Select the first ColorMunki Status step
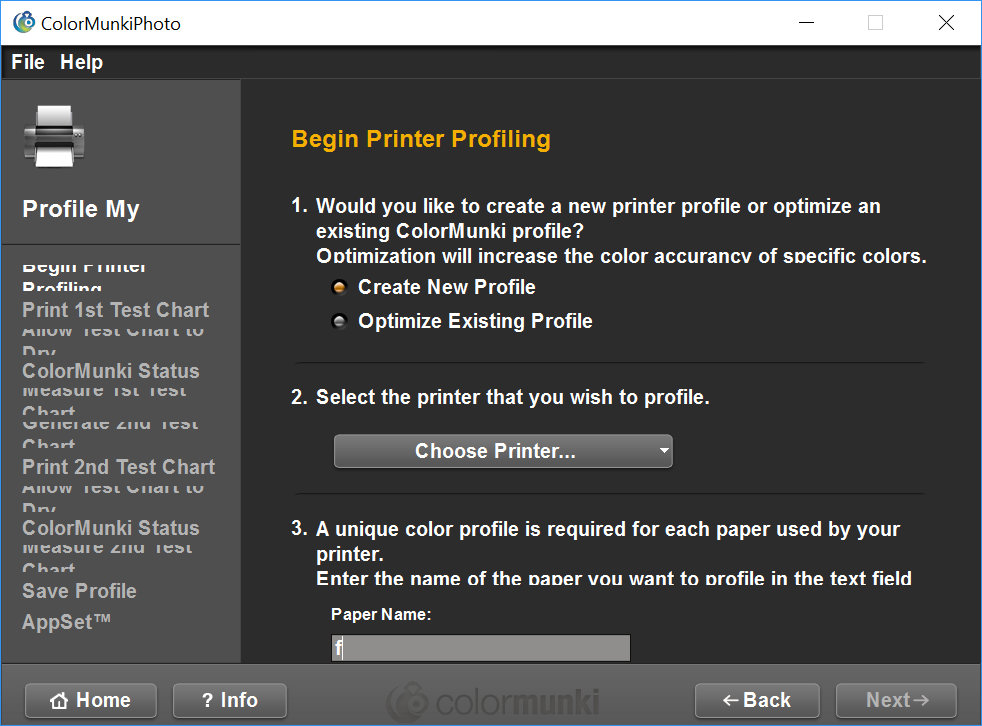 (111, 371)
